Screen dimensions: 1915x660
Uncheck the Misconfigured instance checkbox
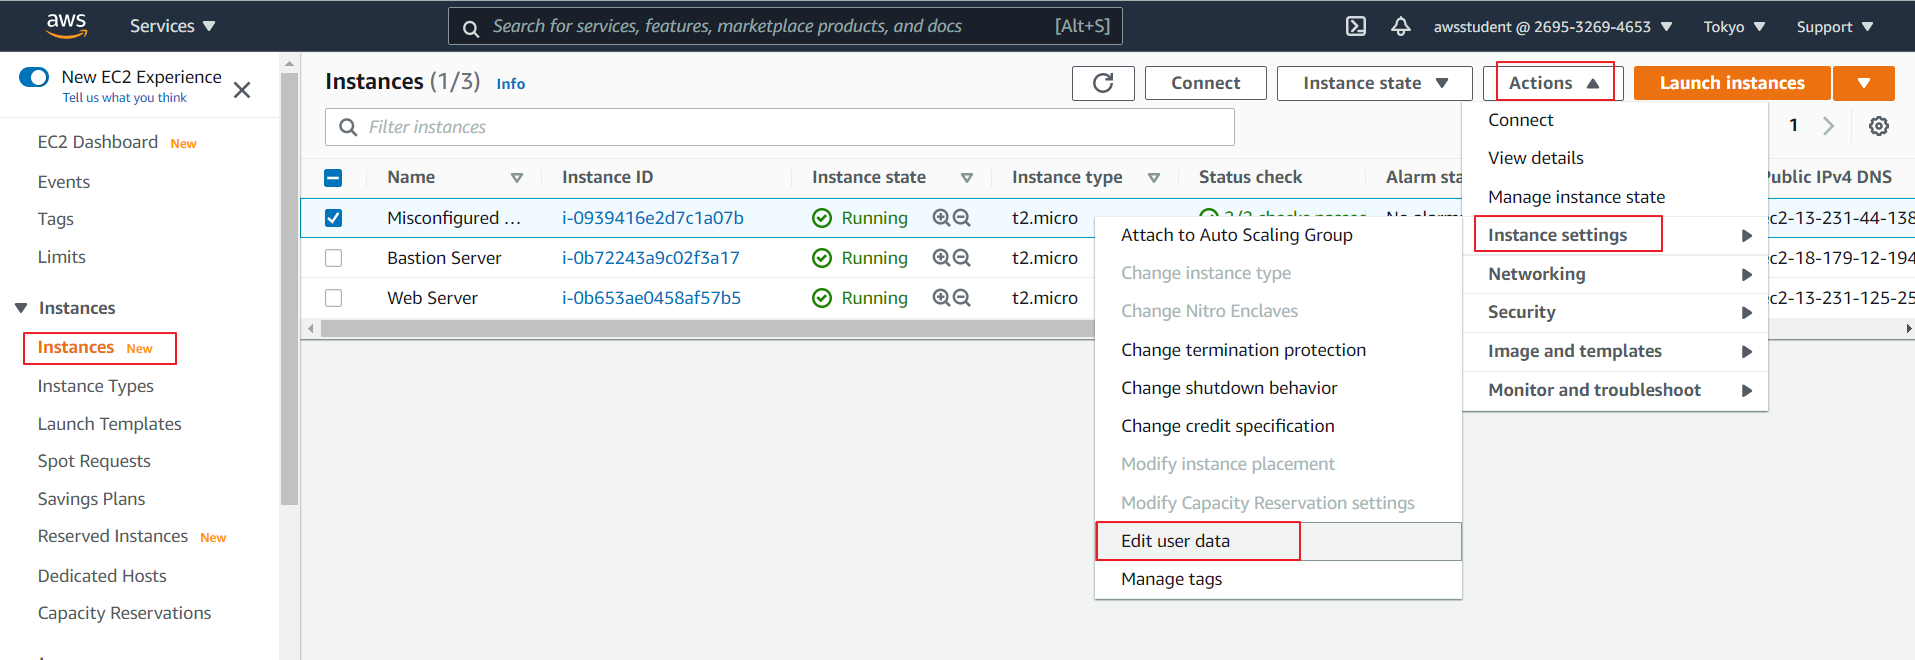click(334, 218)
